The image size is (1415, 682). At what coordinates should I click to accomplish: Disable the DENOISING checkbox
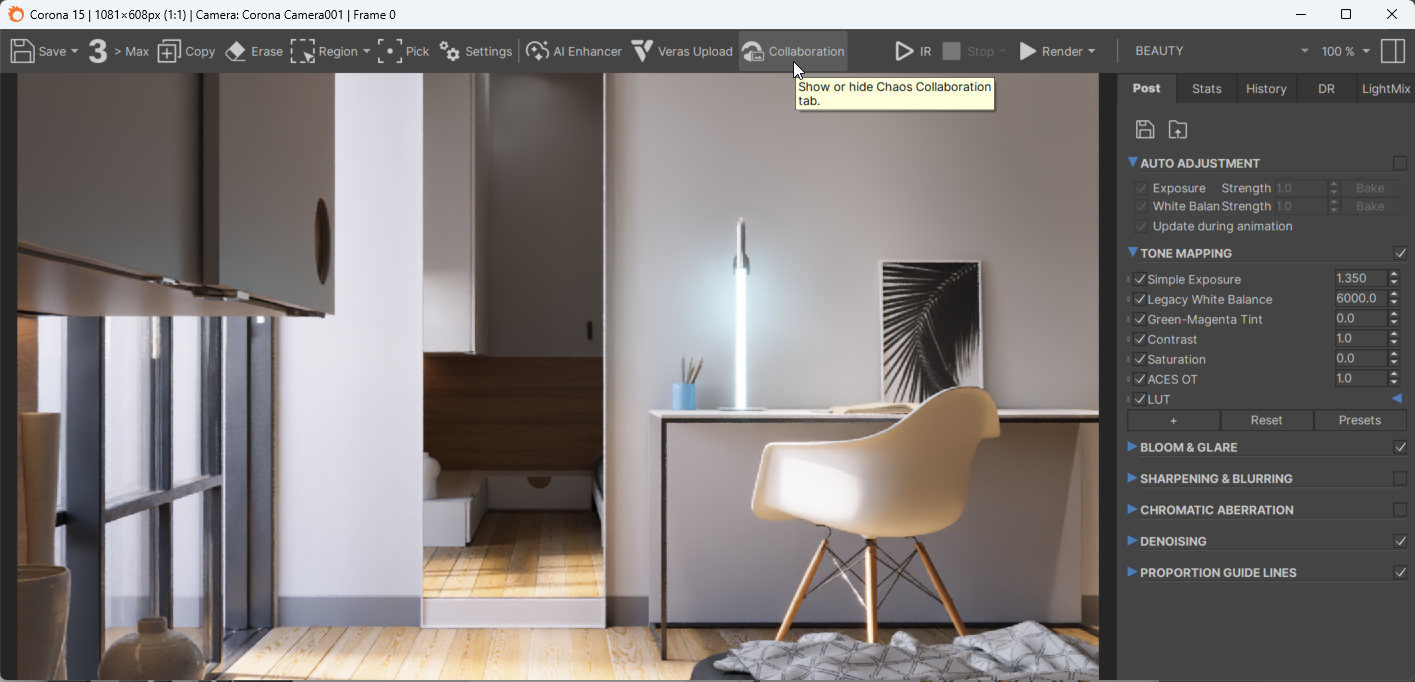1400,541
